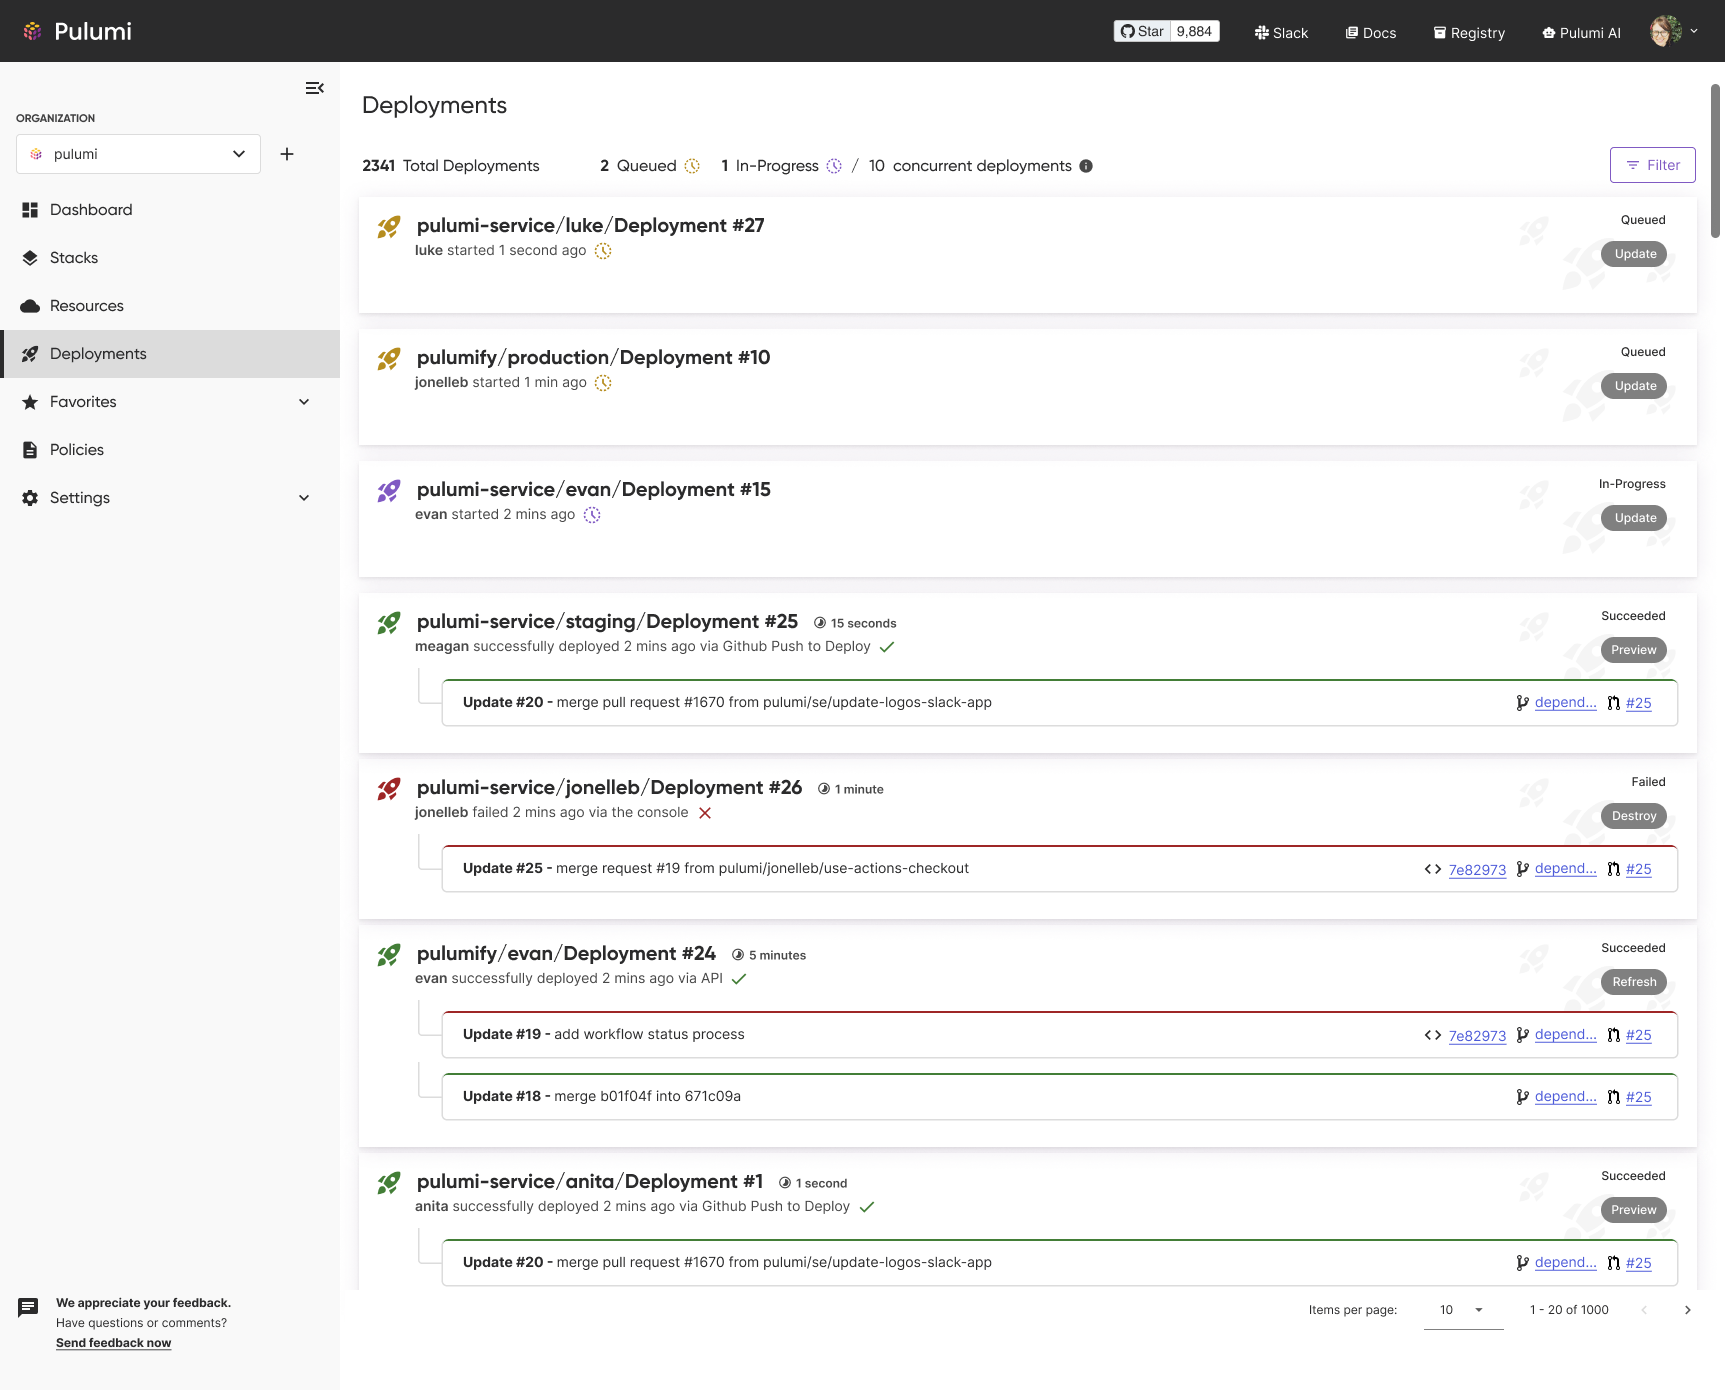Open Stacks in the sidebar
1725x1390 pixels.
[170, 258]
